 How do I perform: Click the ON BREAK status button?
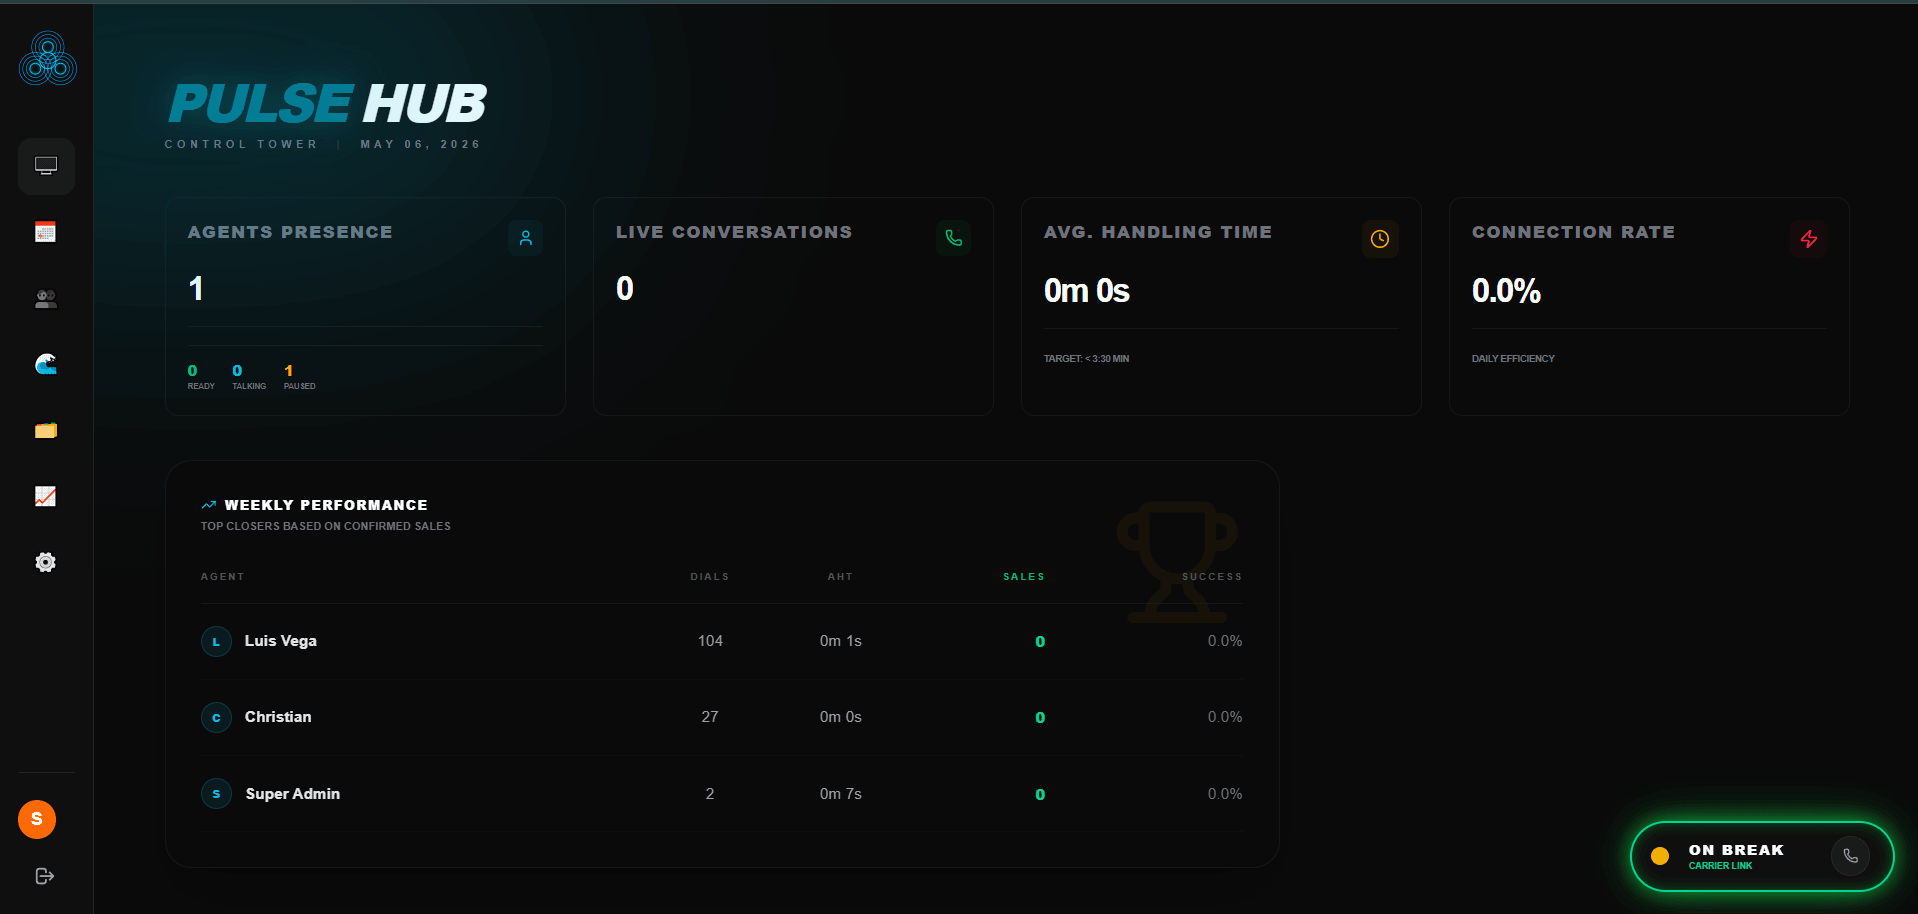click(1762, 856)
